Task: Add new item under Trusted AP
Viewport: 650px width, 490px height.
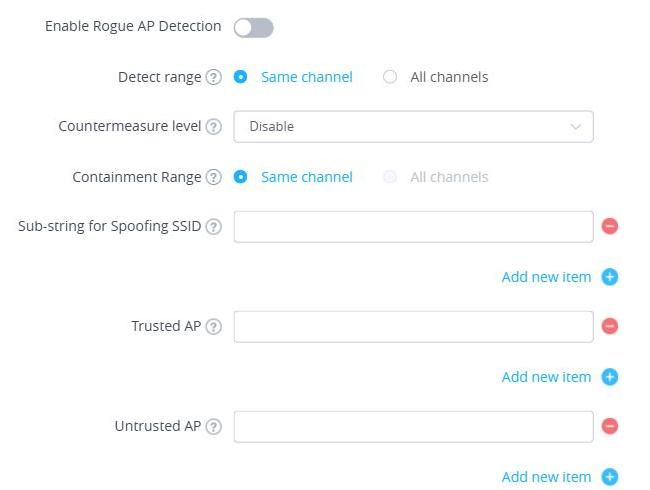Action: tap(560, 377)
